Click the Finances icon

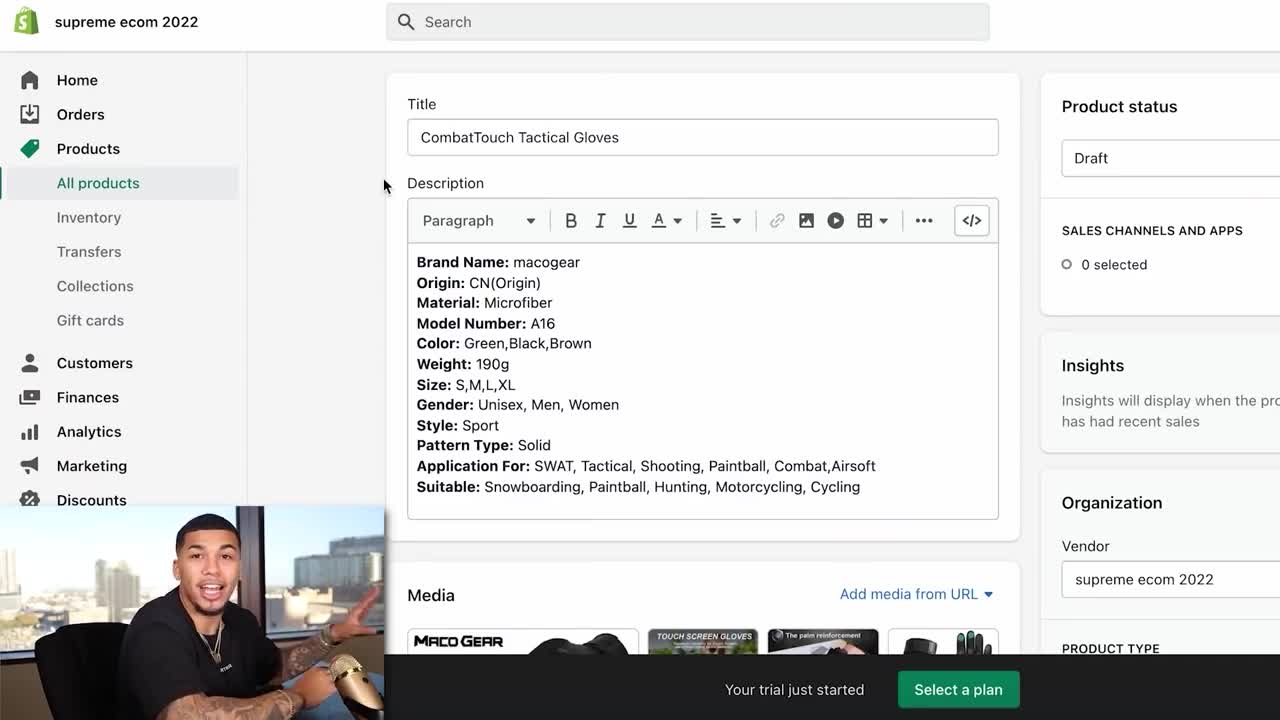tap(30, 397)
